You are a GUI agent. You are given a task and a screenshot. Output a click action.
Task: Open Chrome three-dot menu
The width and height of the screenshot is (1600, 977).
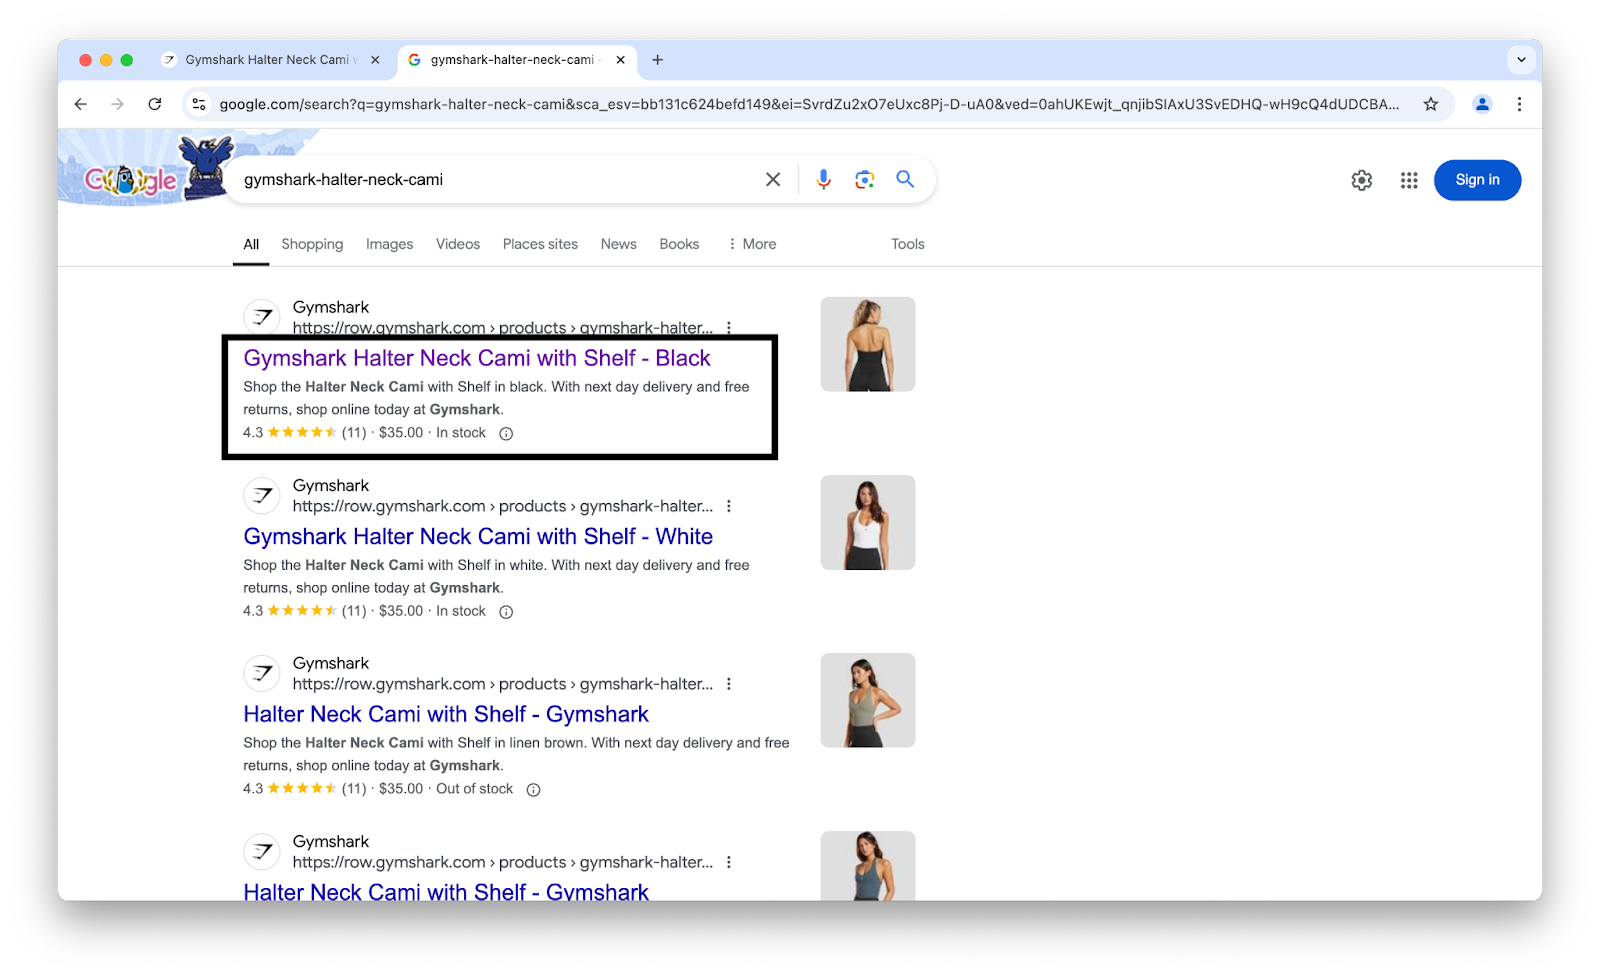[x=1519, y=104]
